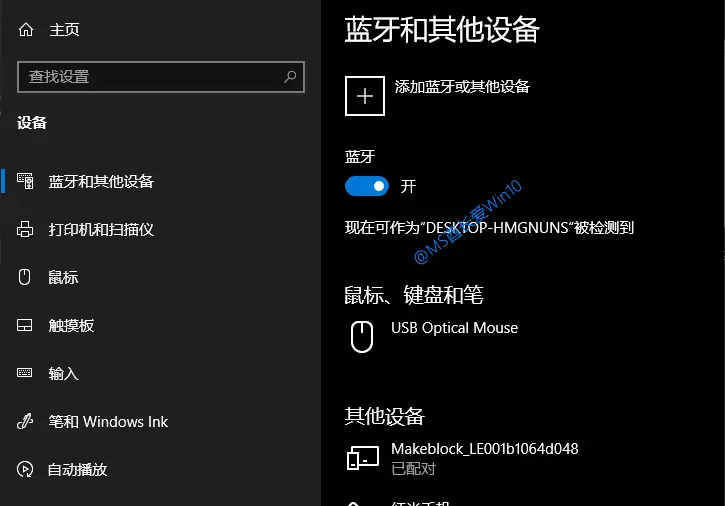Click the autoplay icon in sidebar
Image resolution: width=725 pixels, height=506 pixels.
click(25, 469)
